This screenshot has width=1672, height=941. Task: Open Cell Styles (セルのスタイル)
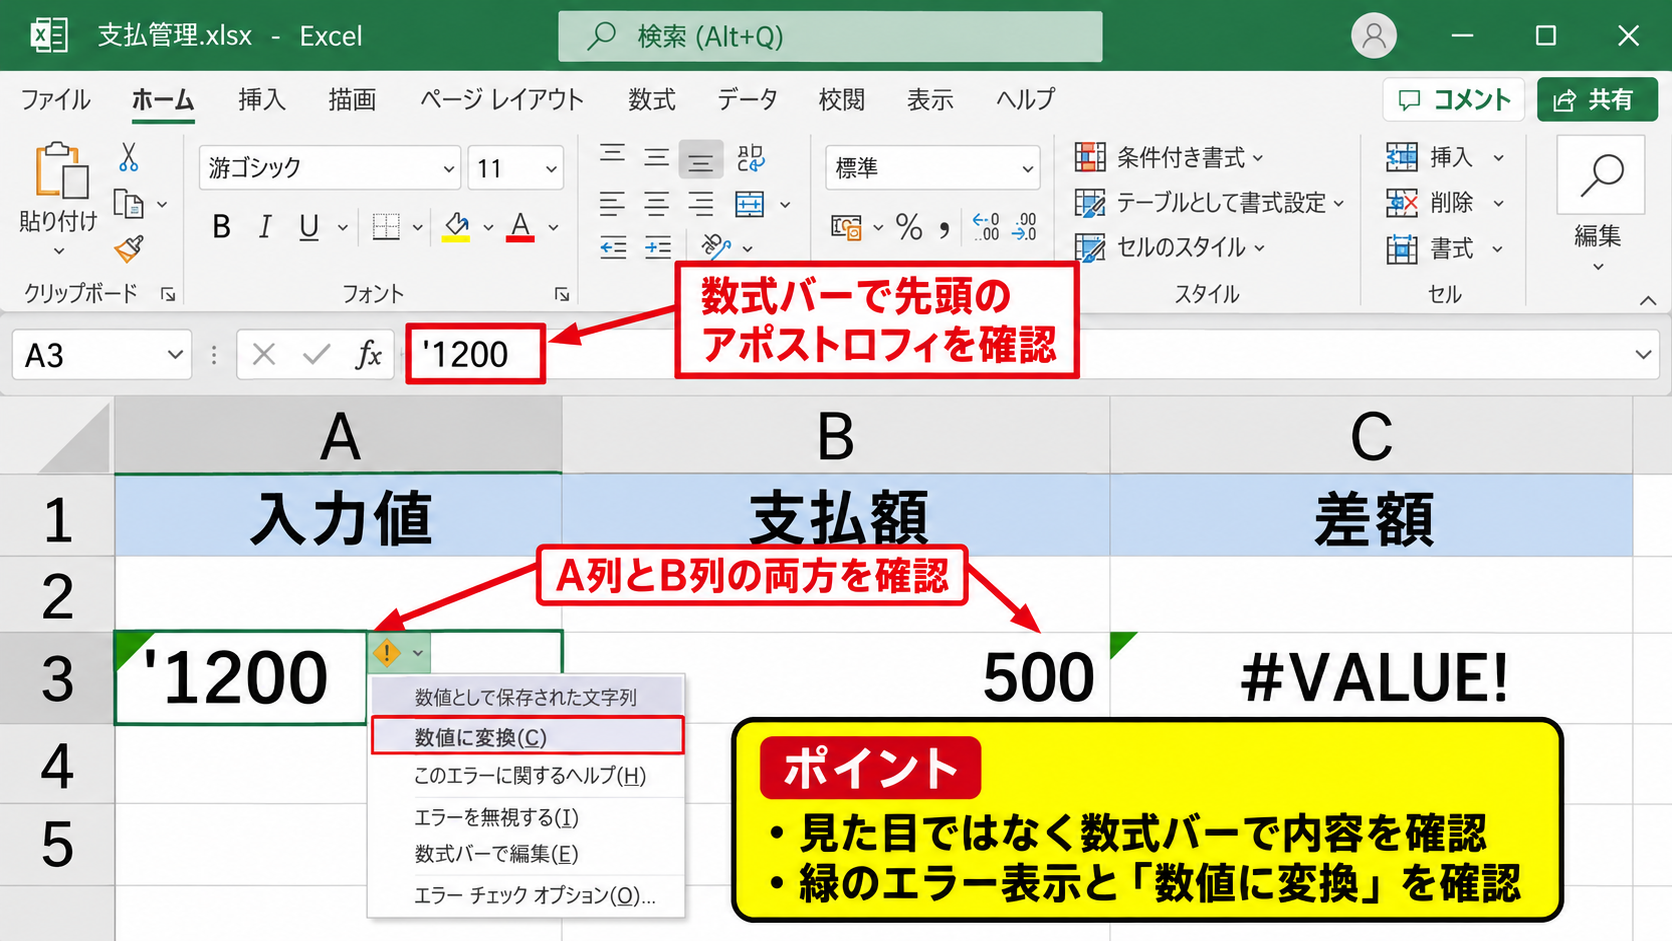pyautogui.click(x=1170, y=247)
